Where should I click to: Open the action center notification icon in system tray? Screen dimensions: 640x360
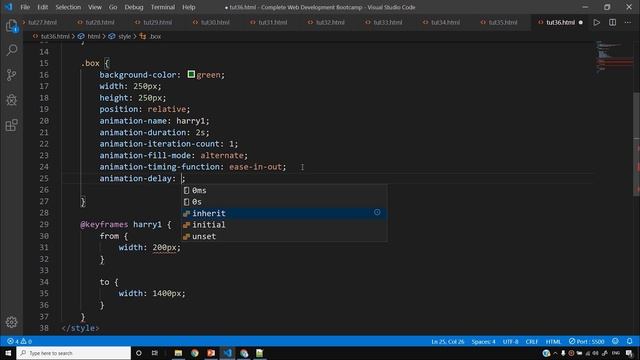[629, 353]
